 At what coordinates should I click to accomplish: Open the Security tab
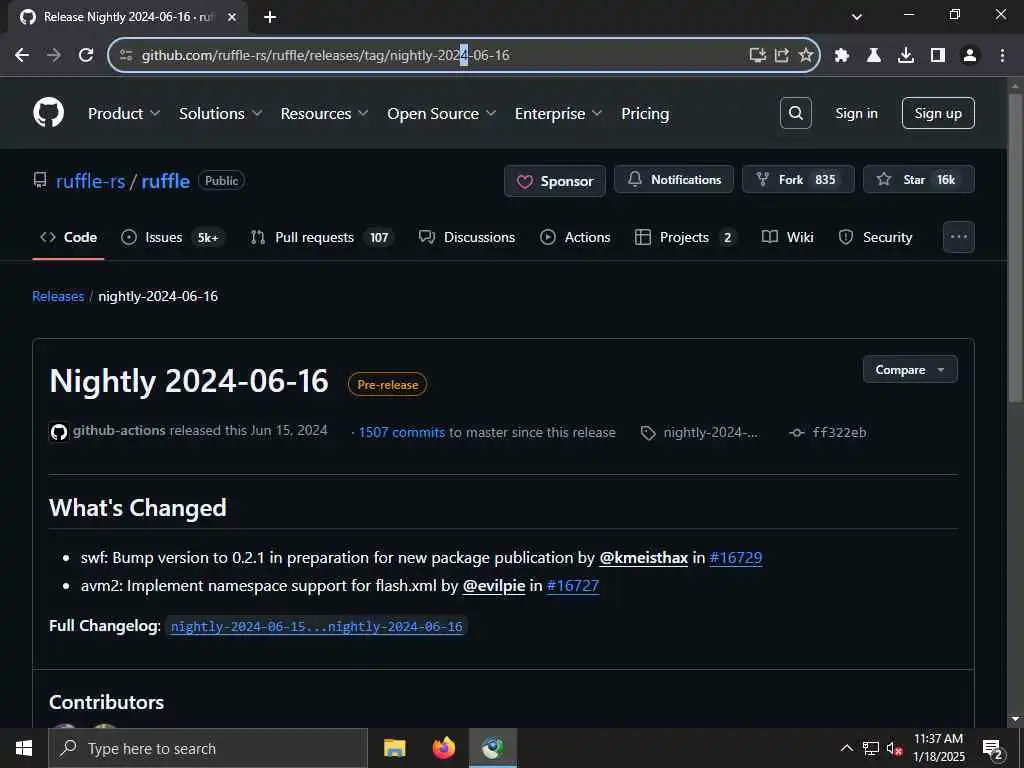875,237
